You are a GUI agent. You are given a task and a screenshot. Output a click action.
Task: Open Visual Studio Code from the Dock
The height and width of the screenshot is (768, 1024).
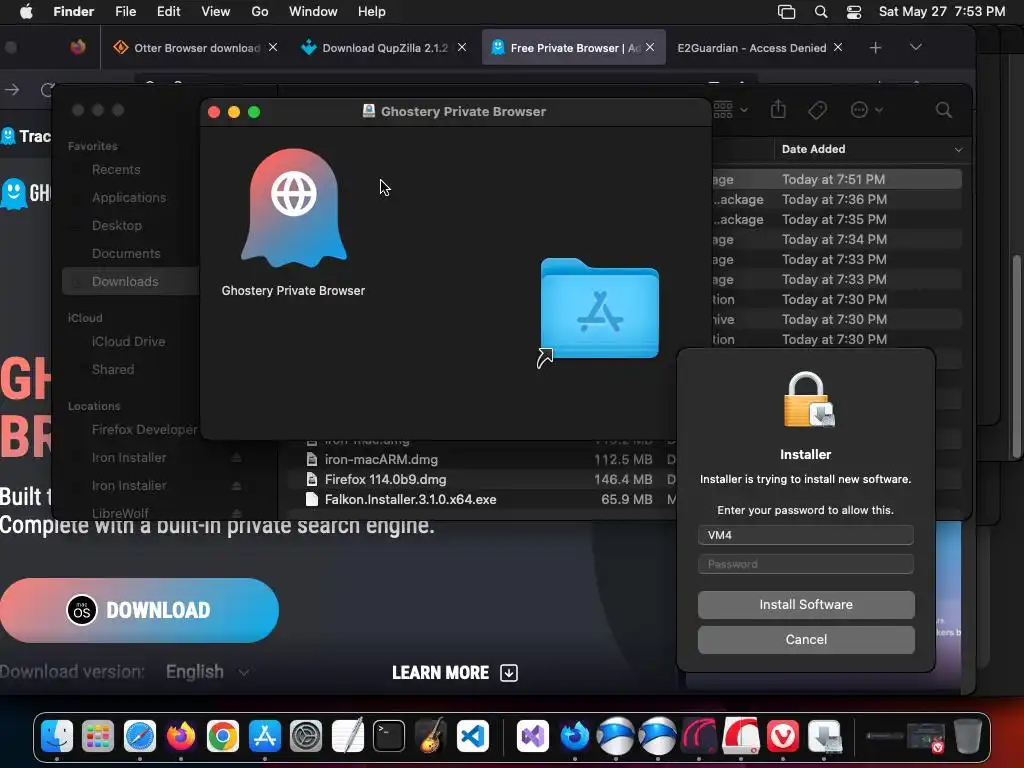[x=472, y=737]
